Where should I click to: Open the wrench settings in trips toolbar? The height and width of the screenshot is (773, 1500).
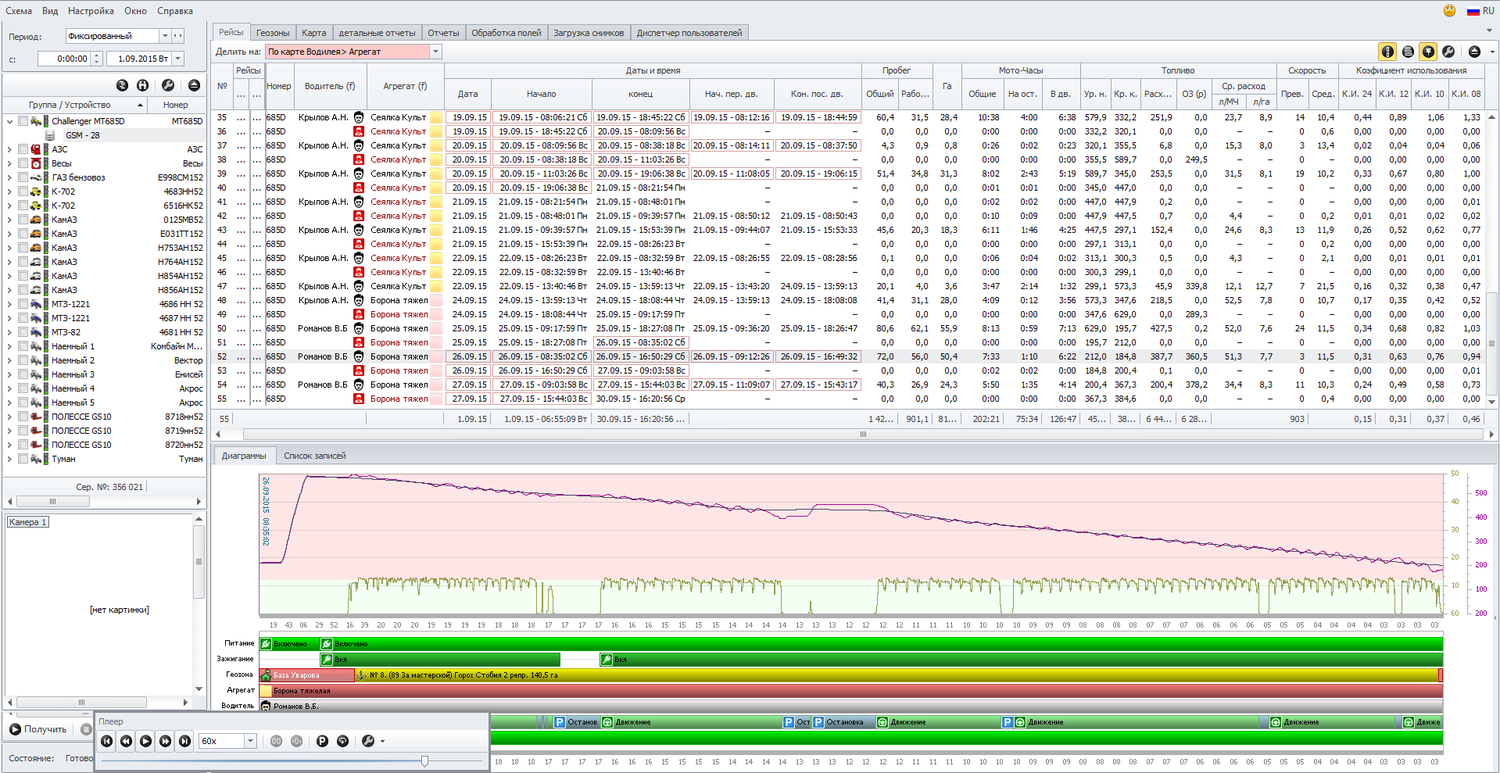click(x=1448, y=51)
